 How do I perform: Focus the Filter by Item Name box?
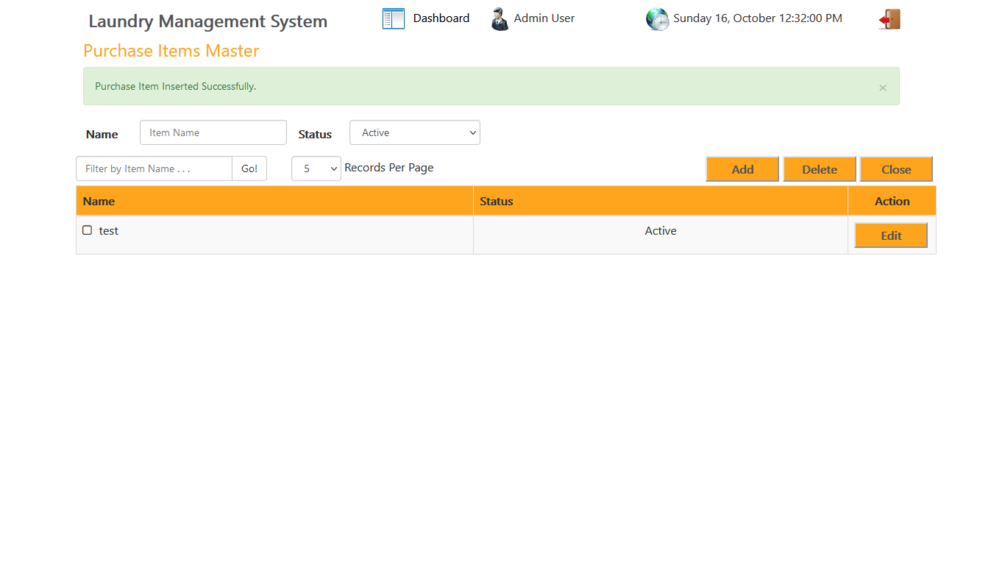point(154,168)
